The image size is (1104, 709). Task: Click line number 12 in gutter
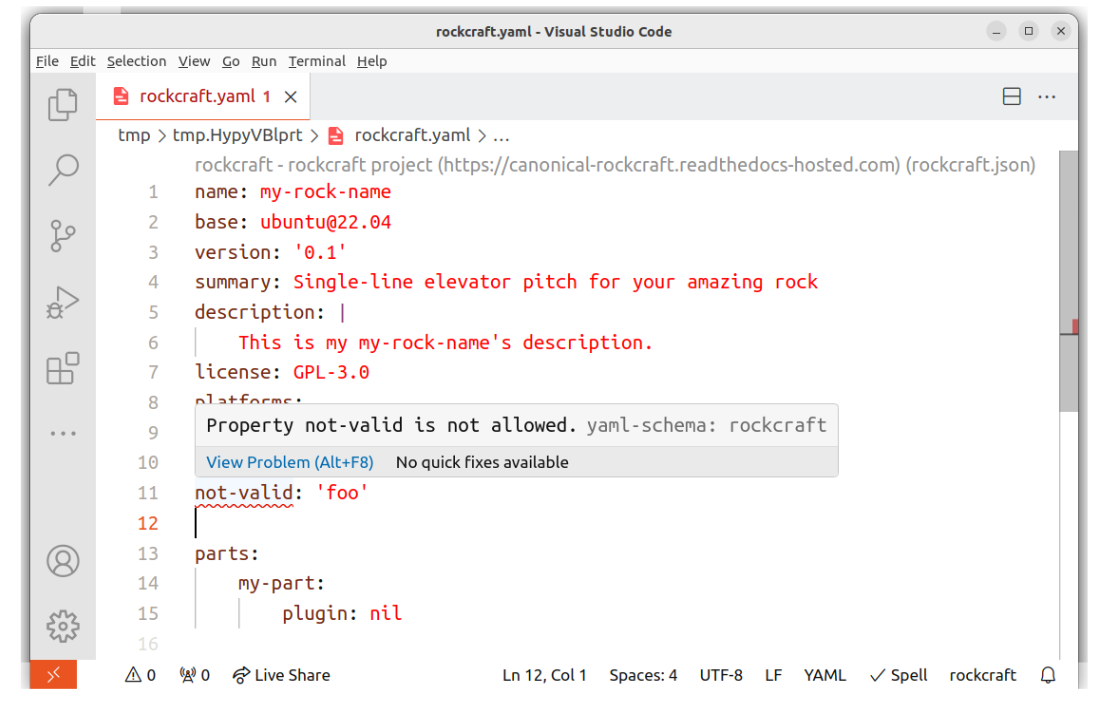click(x=148, y=523)
